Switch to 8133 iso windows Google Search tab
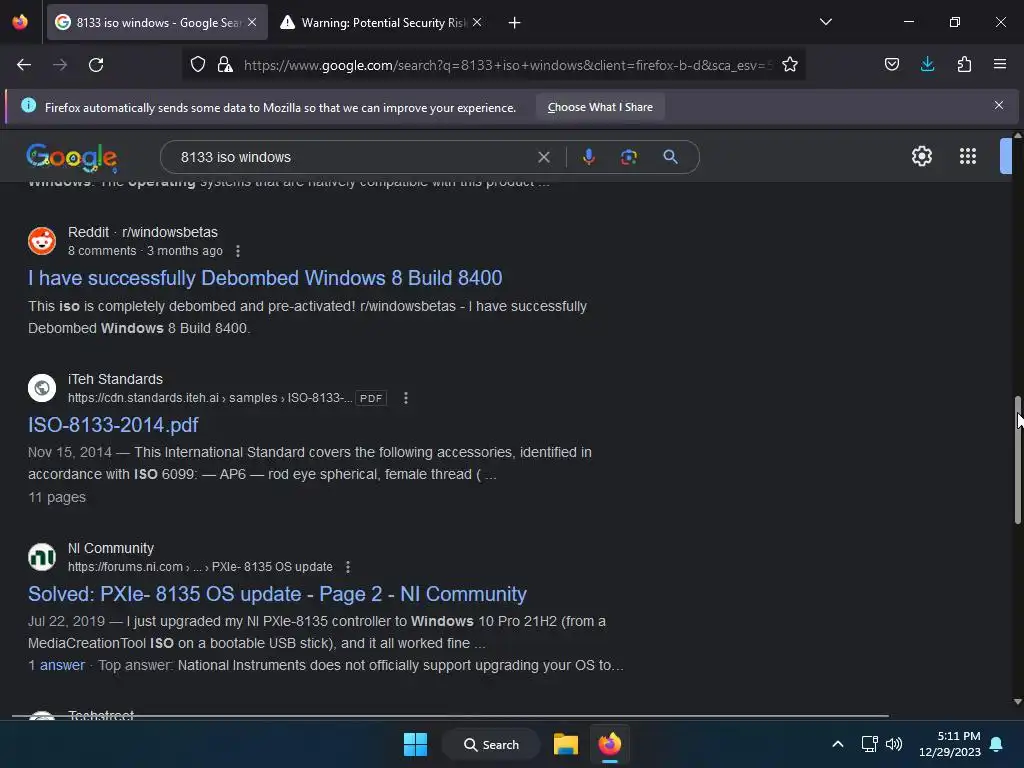1024x768 pixels. click(x=157, y=22)
